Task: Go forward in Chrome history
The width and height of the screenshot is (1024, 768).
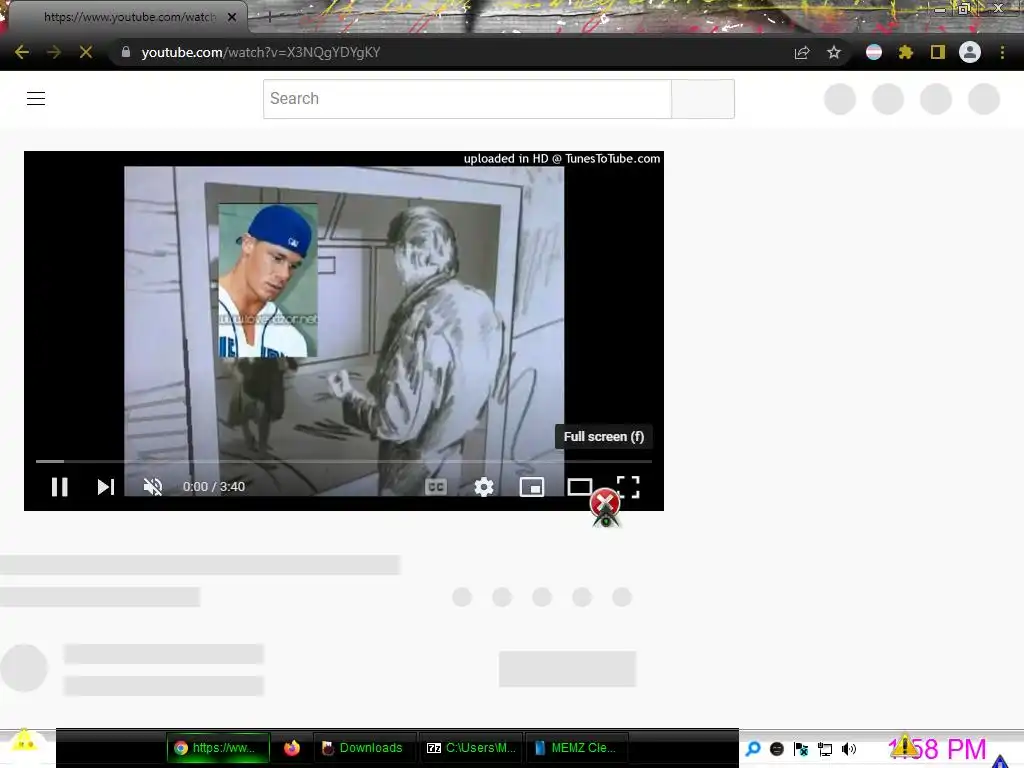Action: pos(54,52)
